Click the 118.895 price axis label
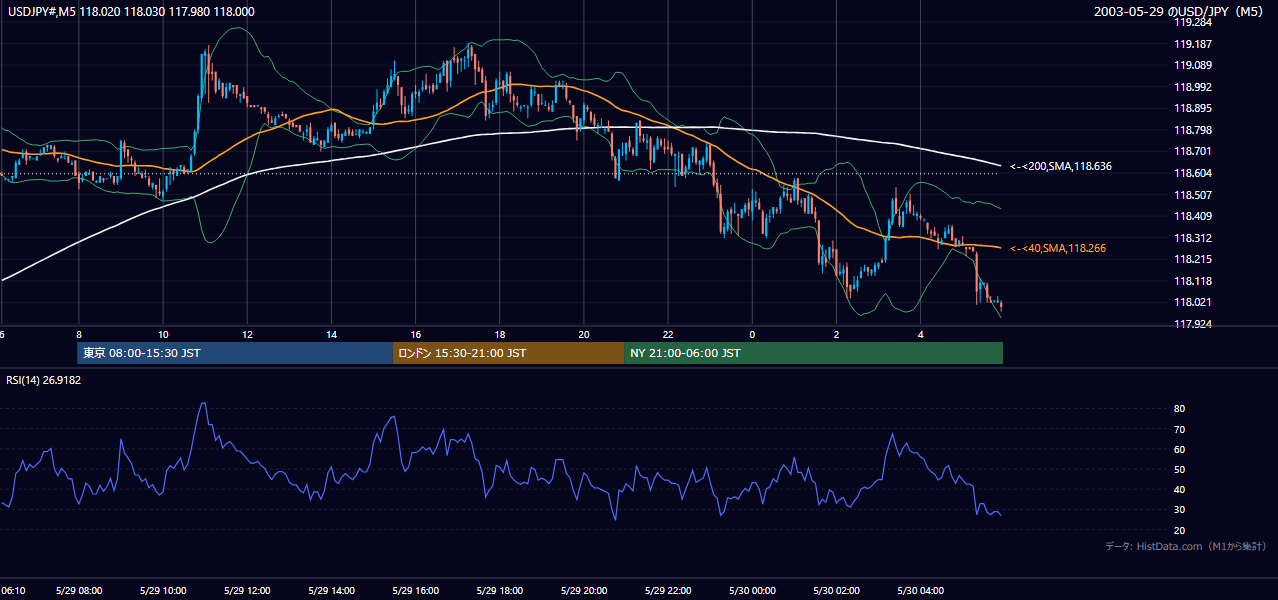Image resolution: width=1278 pixels, height=600 pixels. pos(1193,109)
